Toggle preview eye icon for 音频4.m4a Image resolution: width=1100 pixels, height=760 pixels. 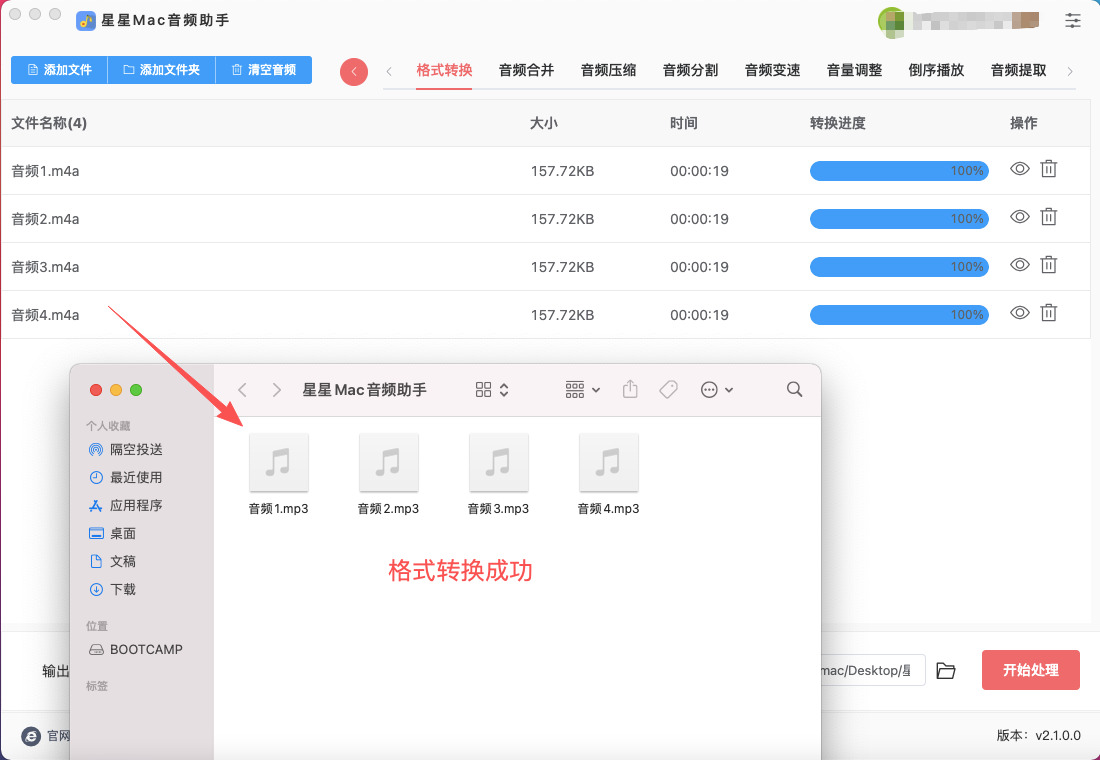pyautogui.click(x=1019, y=313)
